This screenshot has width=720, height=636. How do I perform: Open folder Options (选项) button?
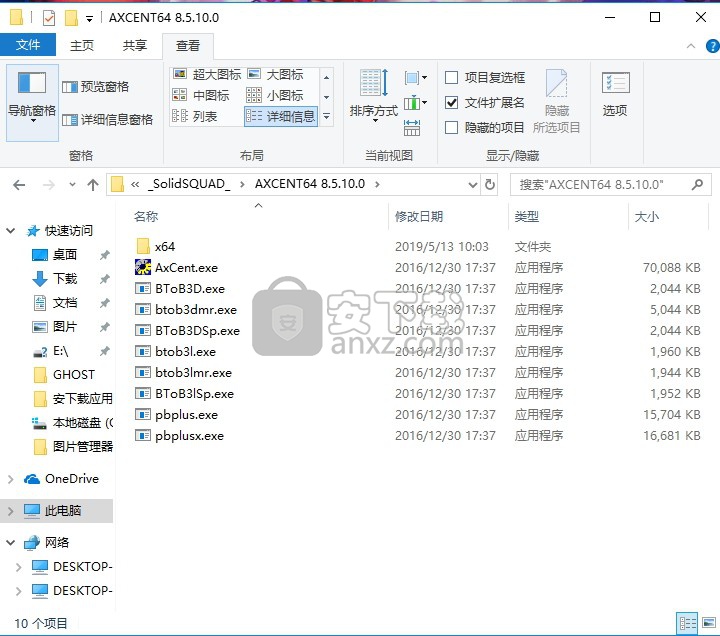coord(615,95)
